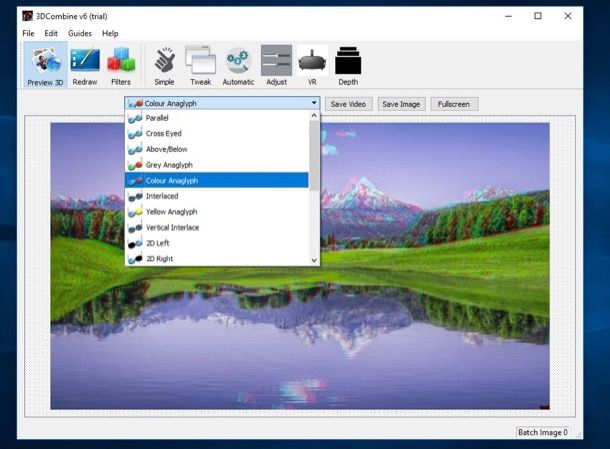This screenshot has height=449, width=610.
Task: Open the Edit menu
Action: click(x=51, y=33)
